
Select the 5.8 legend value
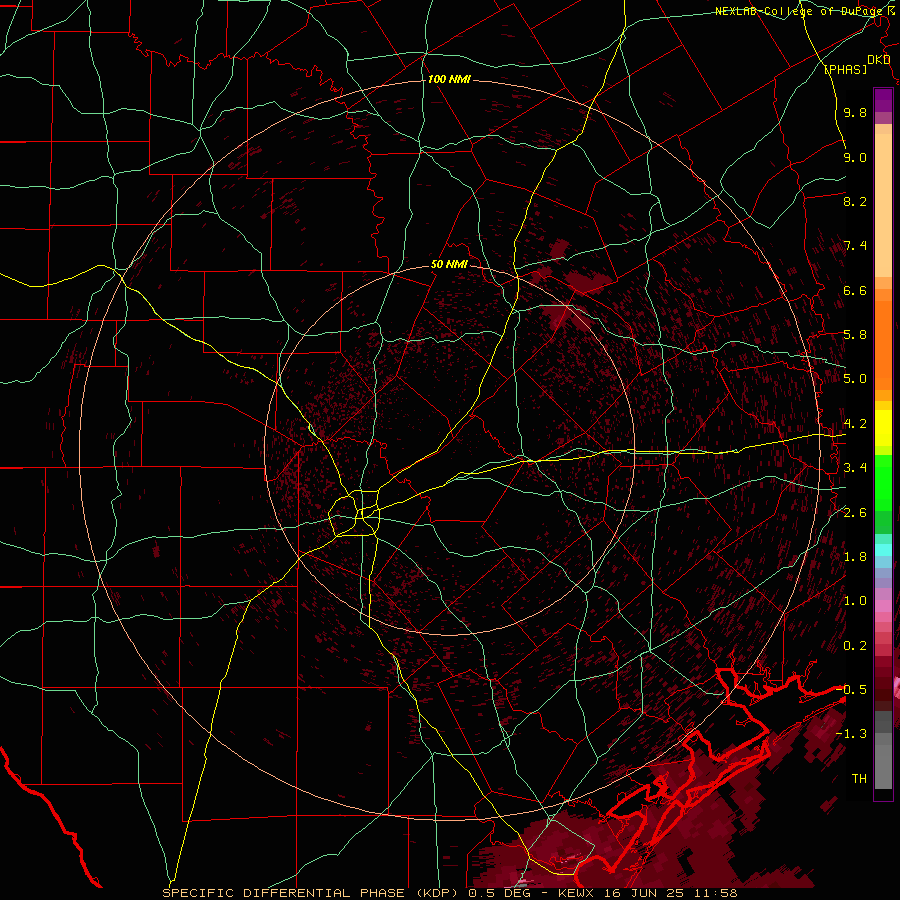click(x=855, y=335)
